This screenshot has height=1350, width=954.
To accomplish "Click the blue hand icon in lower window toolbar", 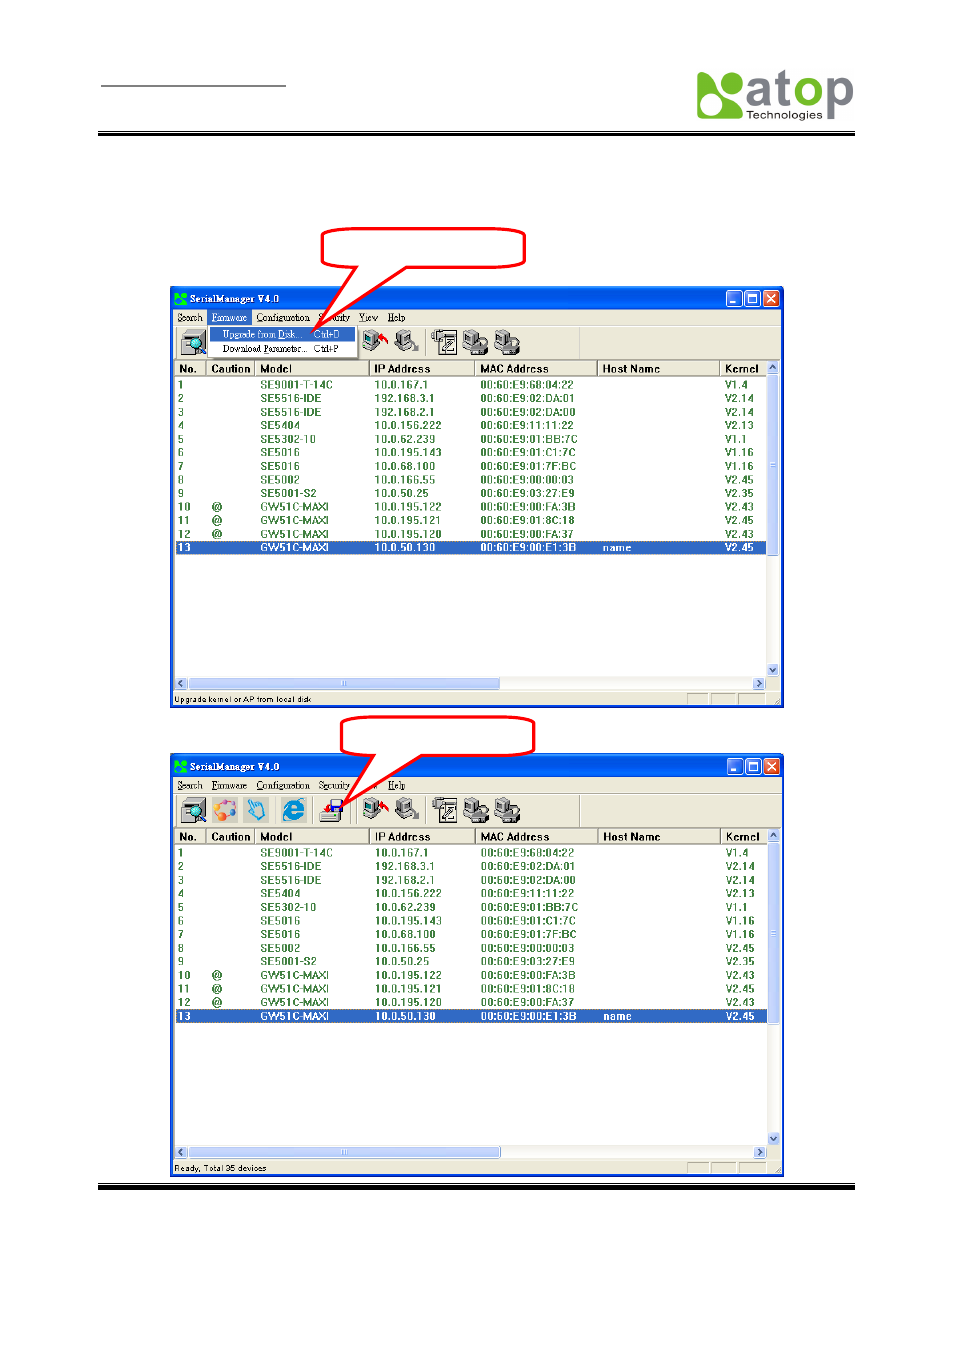I will coord(256,810).
